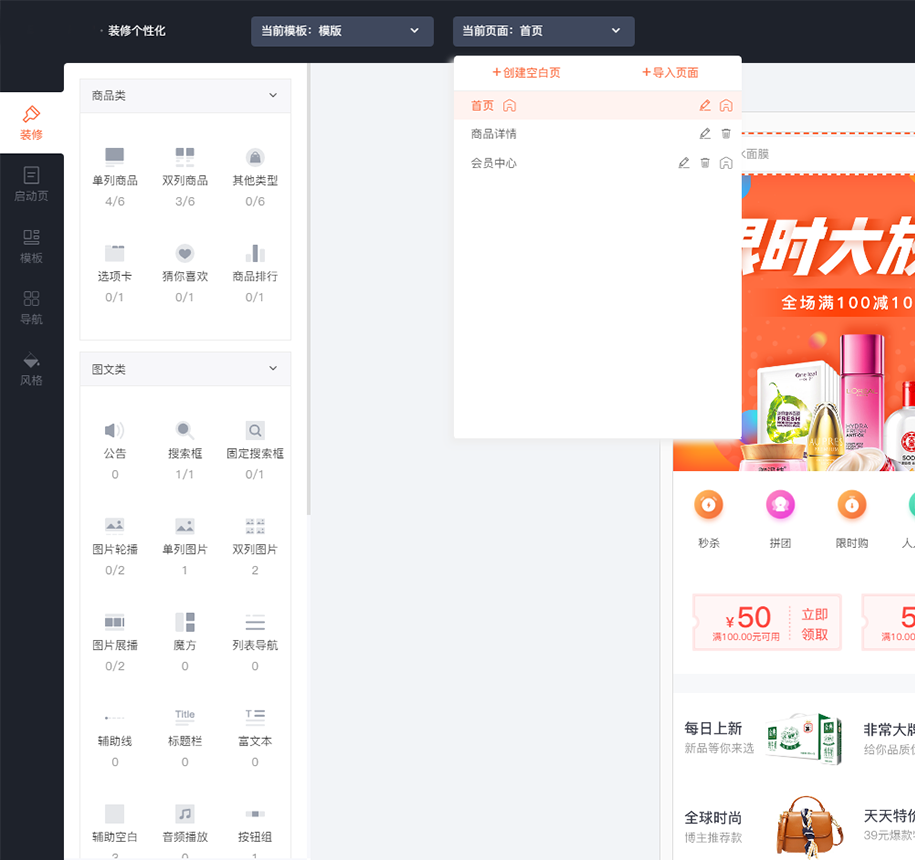
Task: Open the 当前页面 page dropdown
Action: coord(543,31)
